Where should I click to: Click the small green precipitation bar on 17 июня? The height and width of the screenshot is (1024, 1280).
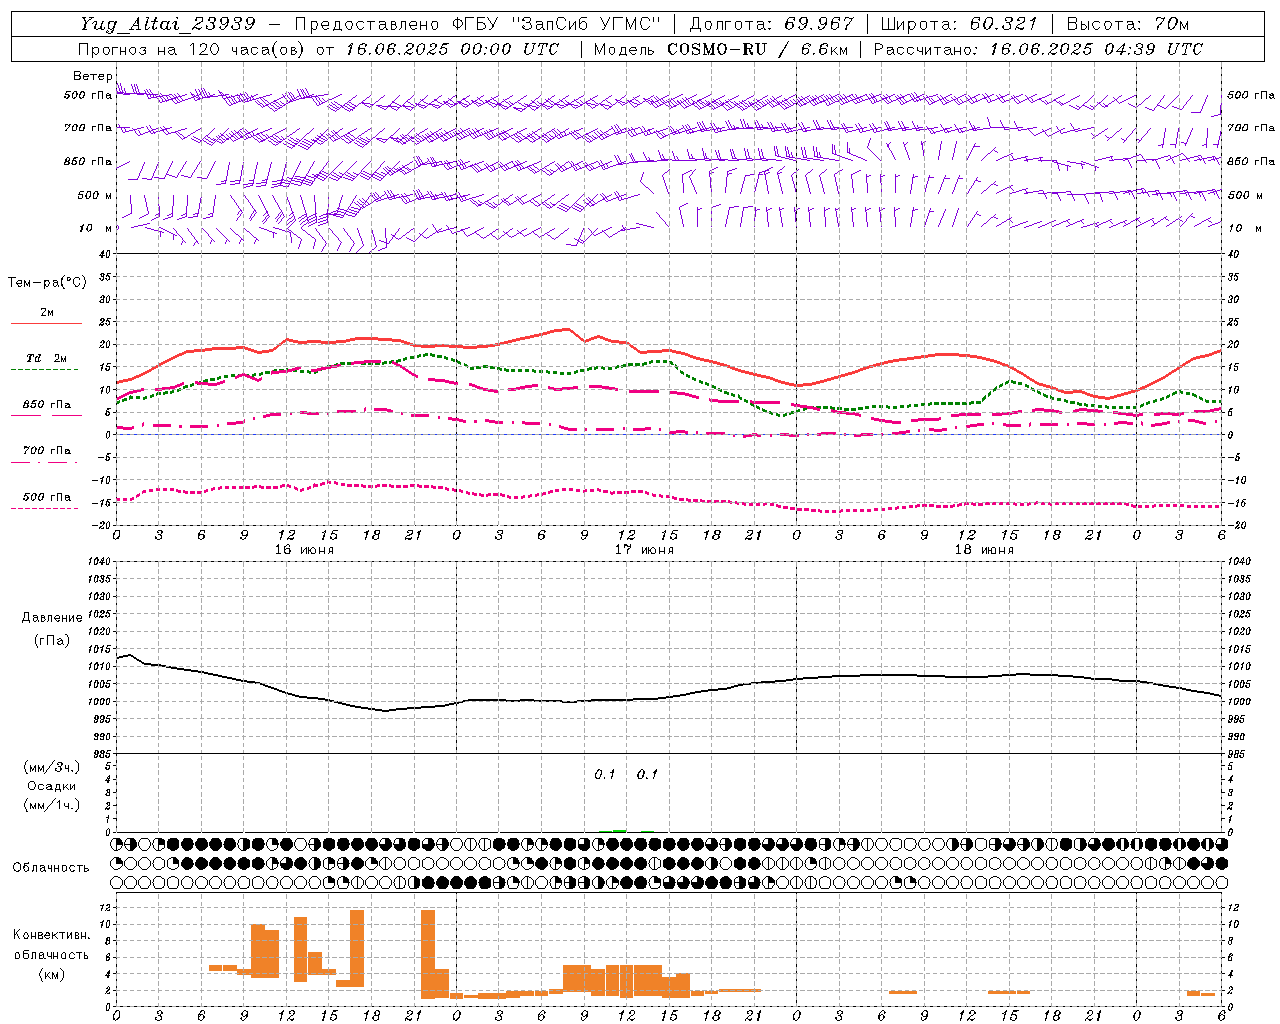(x=619, y=830)
